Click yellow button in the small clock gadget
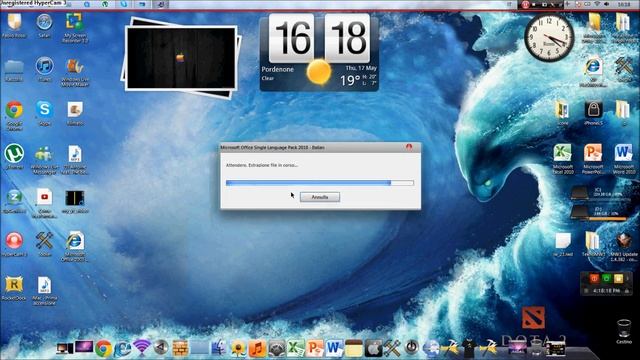This screenshot has width=640, height=360. point(618,278)
